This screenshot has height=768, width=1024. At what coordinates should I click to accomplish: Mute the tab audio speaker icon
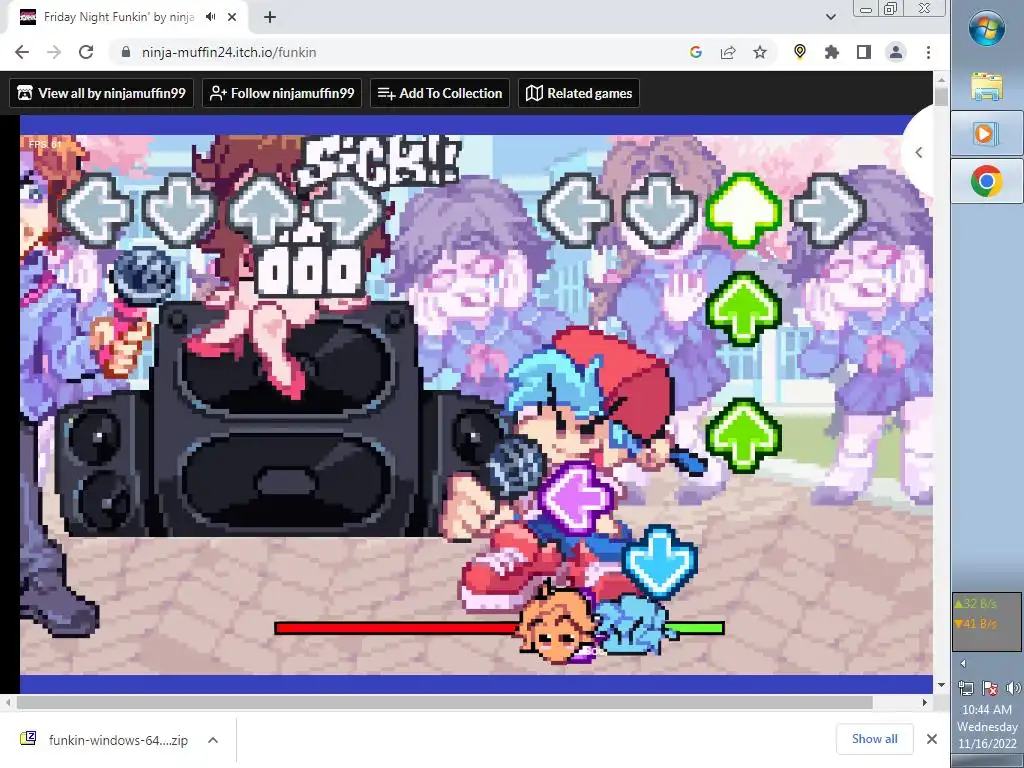(210, 17)
